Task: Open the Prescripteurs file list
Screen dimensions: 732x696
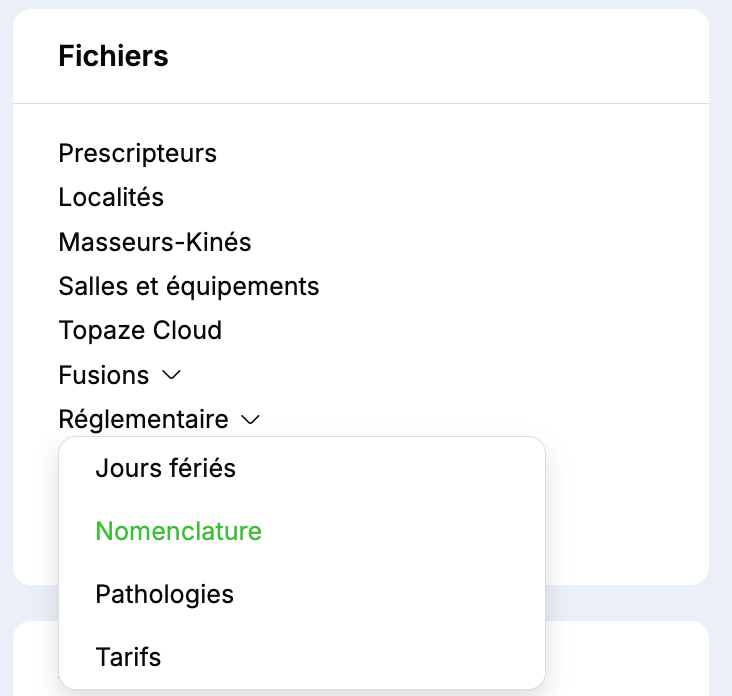Action: coord(137,154)
